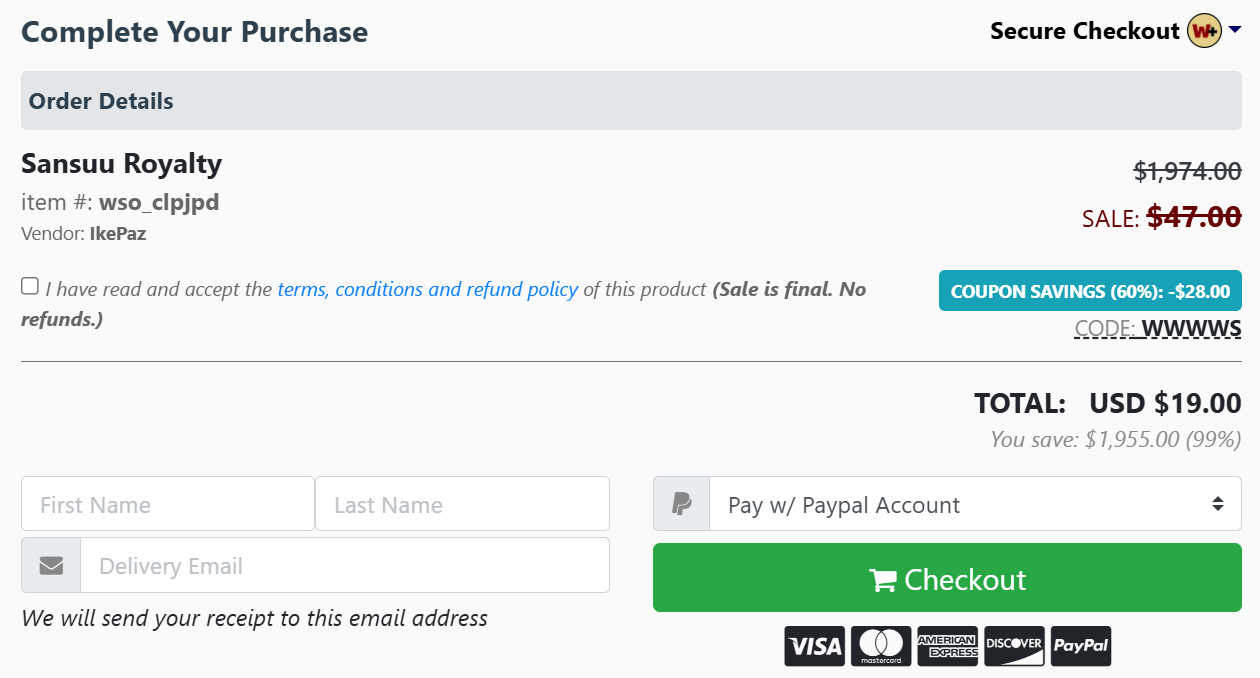
Task: Click the W+ logo badge icon
Action: 1204,31
